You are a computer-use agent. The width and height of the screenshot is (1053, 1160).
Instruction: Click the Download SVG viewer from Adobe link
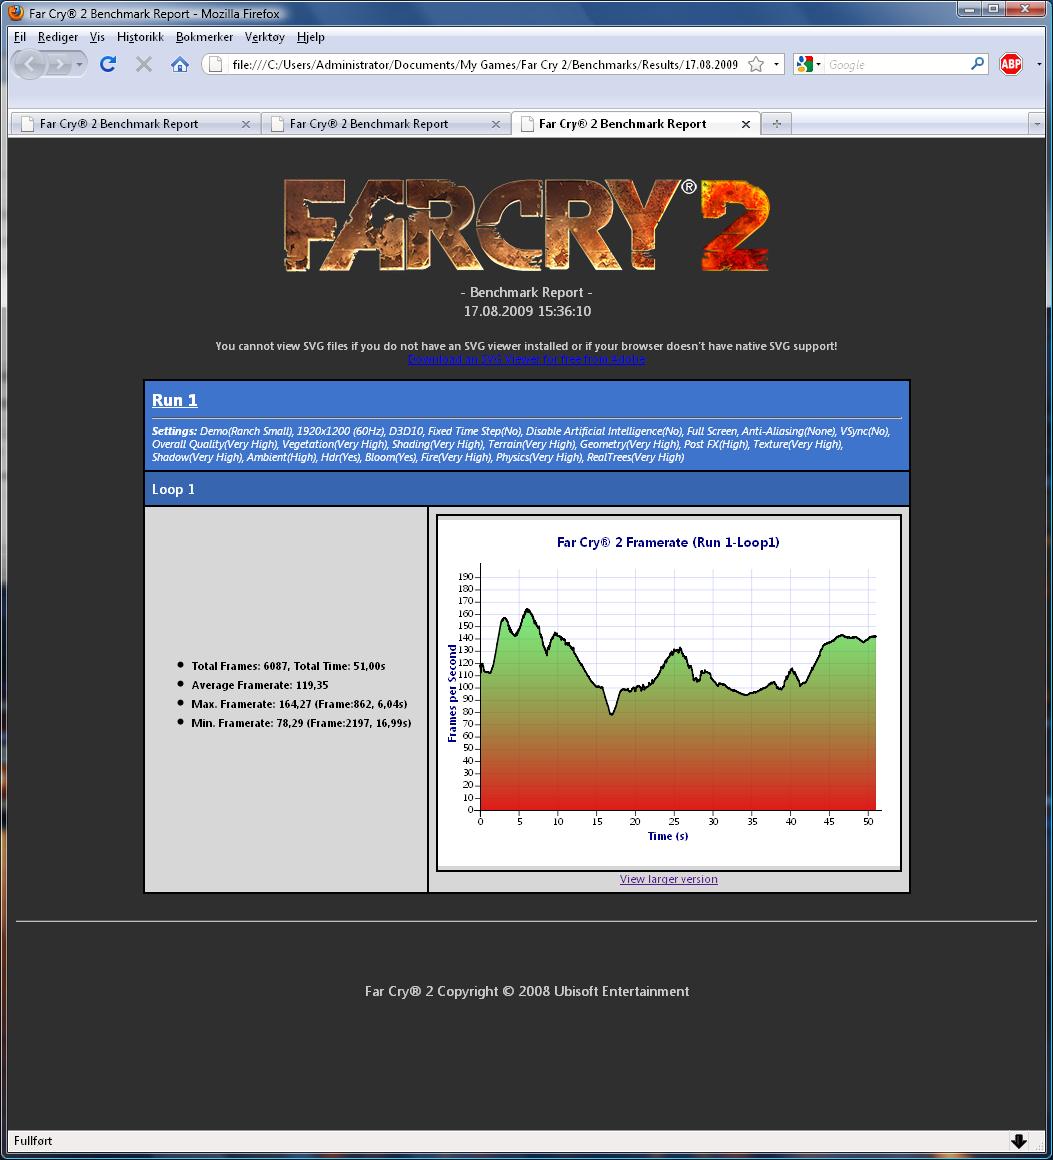pyautogui.click(x=526, y=360)
